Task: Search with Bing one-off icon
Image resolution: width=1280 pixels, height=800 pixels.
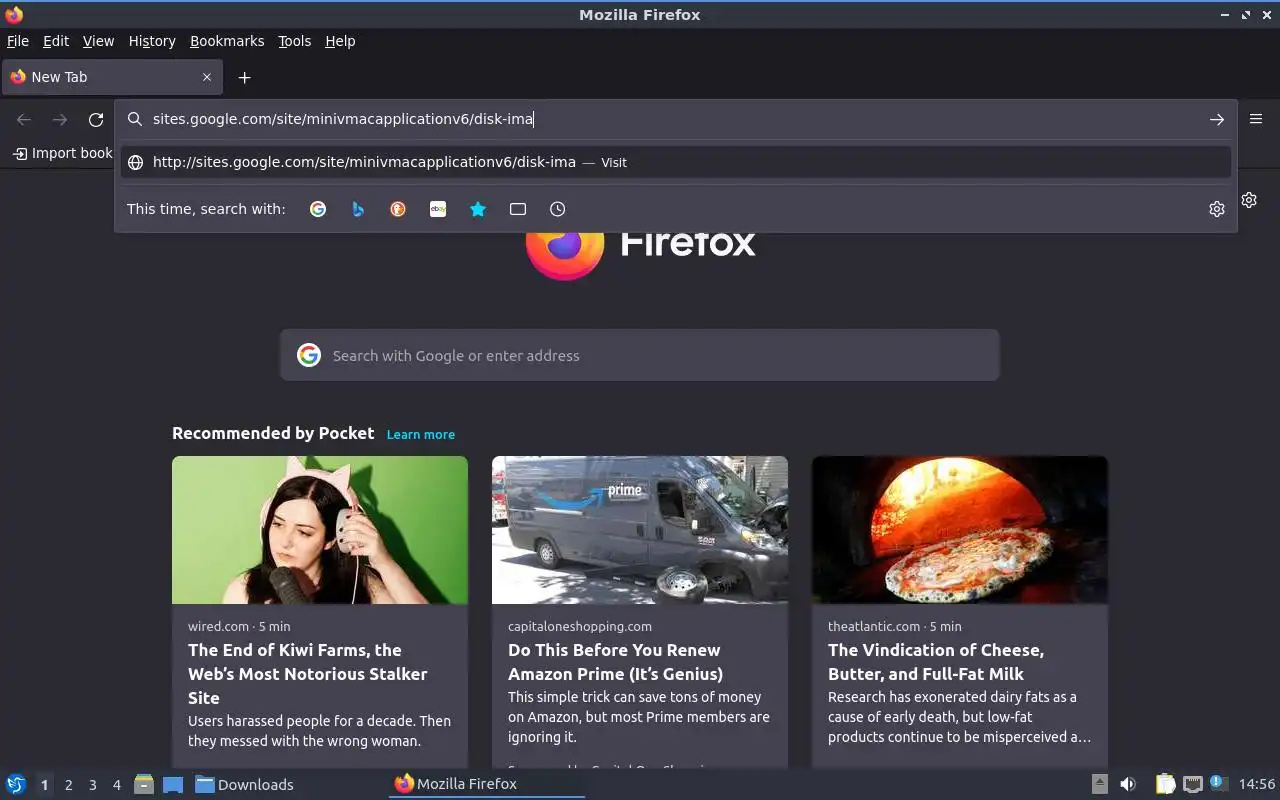Action: tap(358, 209)
